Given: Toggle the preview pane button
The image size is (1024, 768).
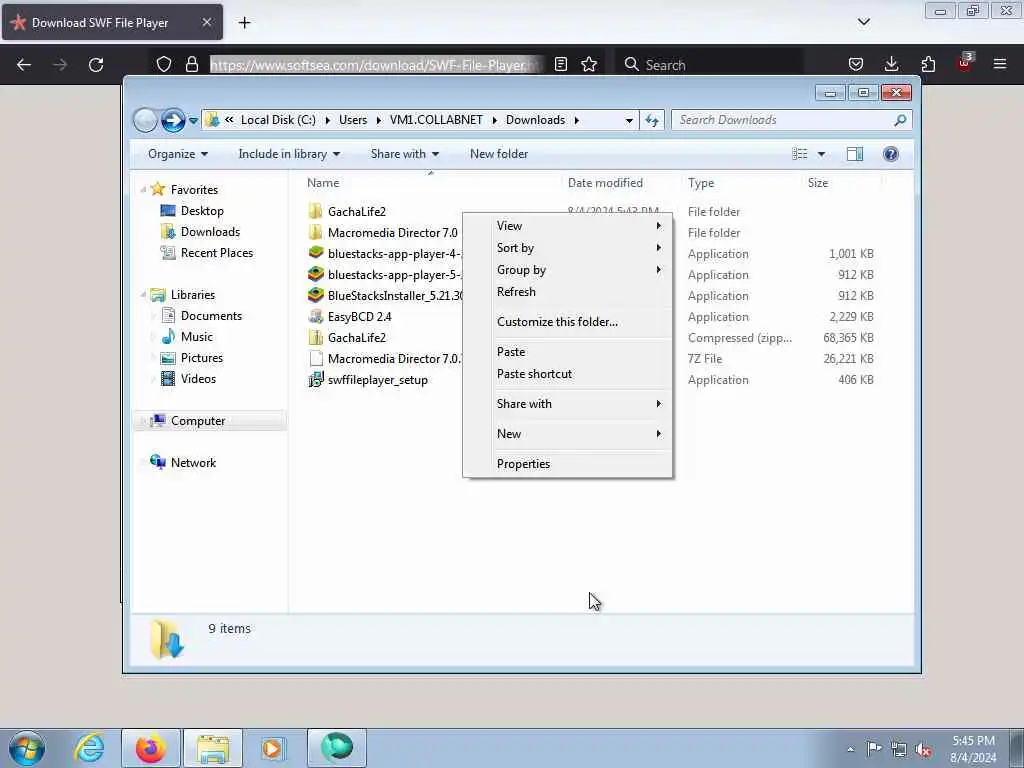Looking at the screenshot, I should 855,154.
